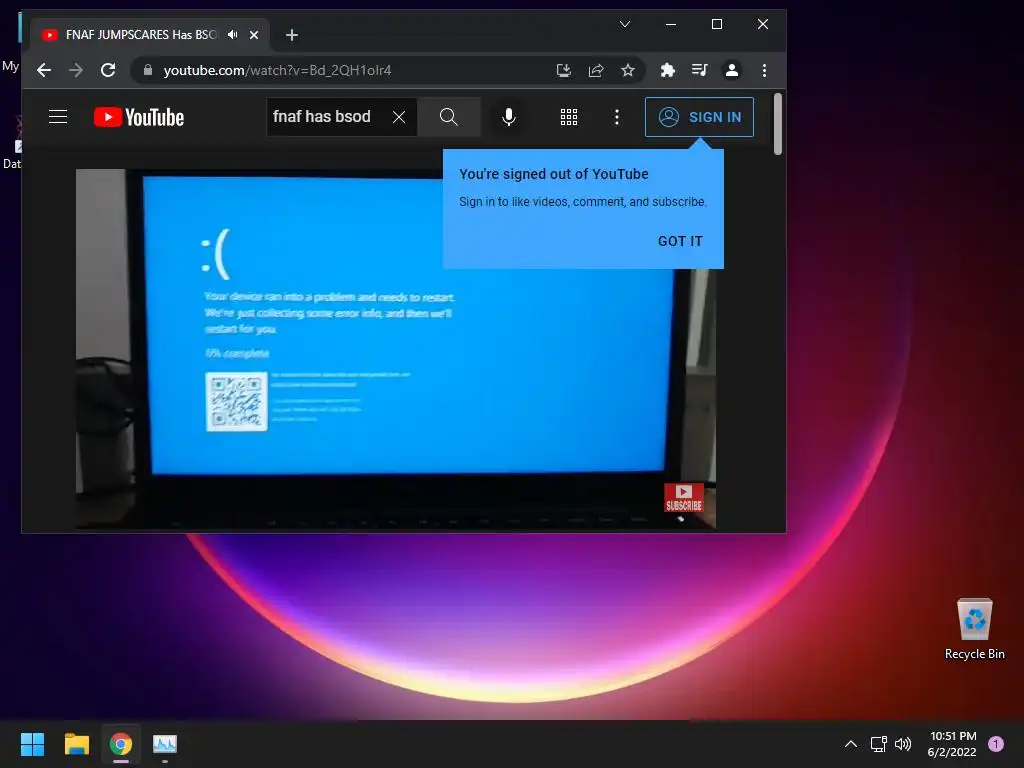Click the YouTube logo

(x=139, y=117)
